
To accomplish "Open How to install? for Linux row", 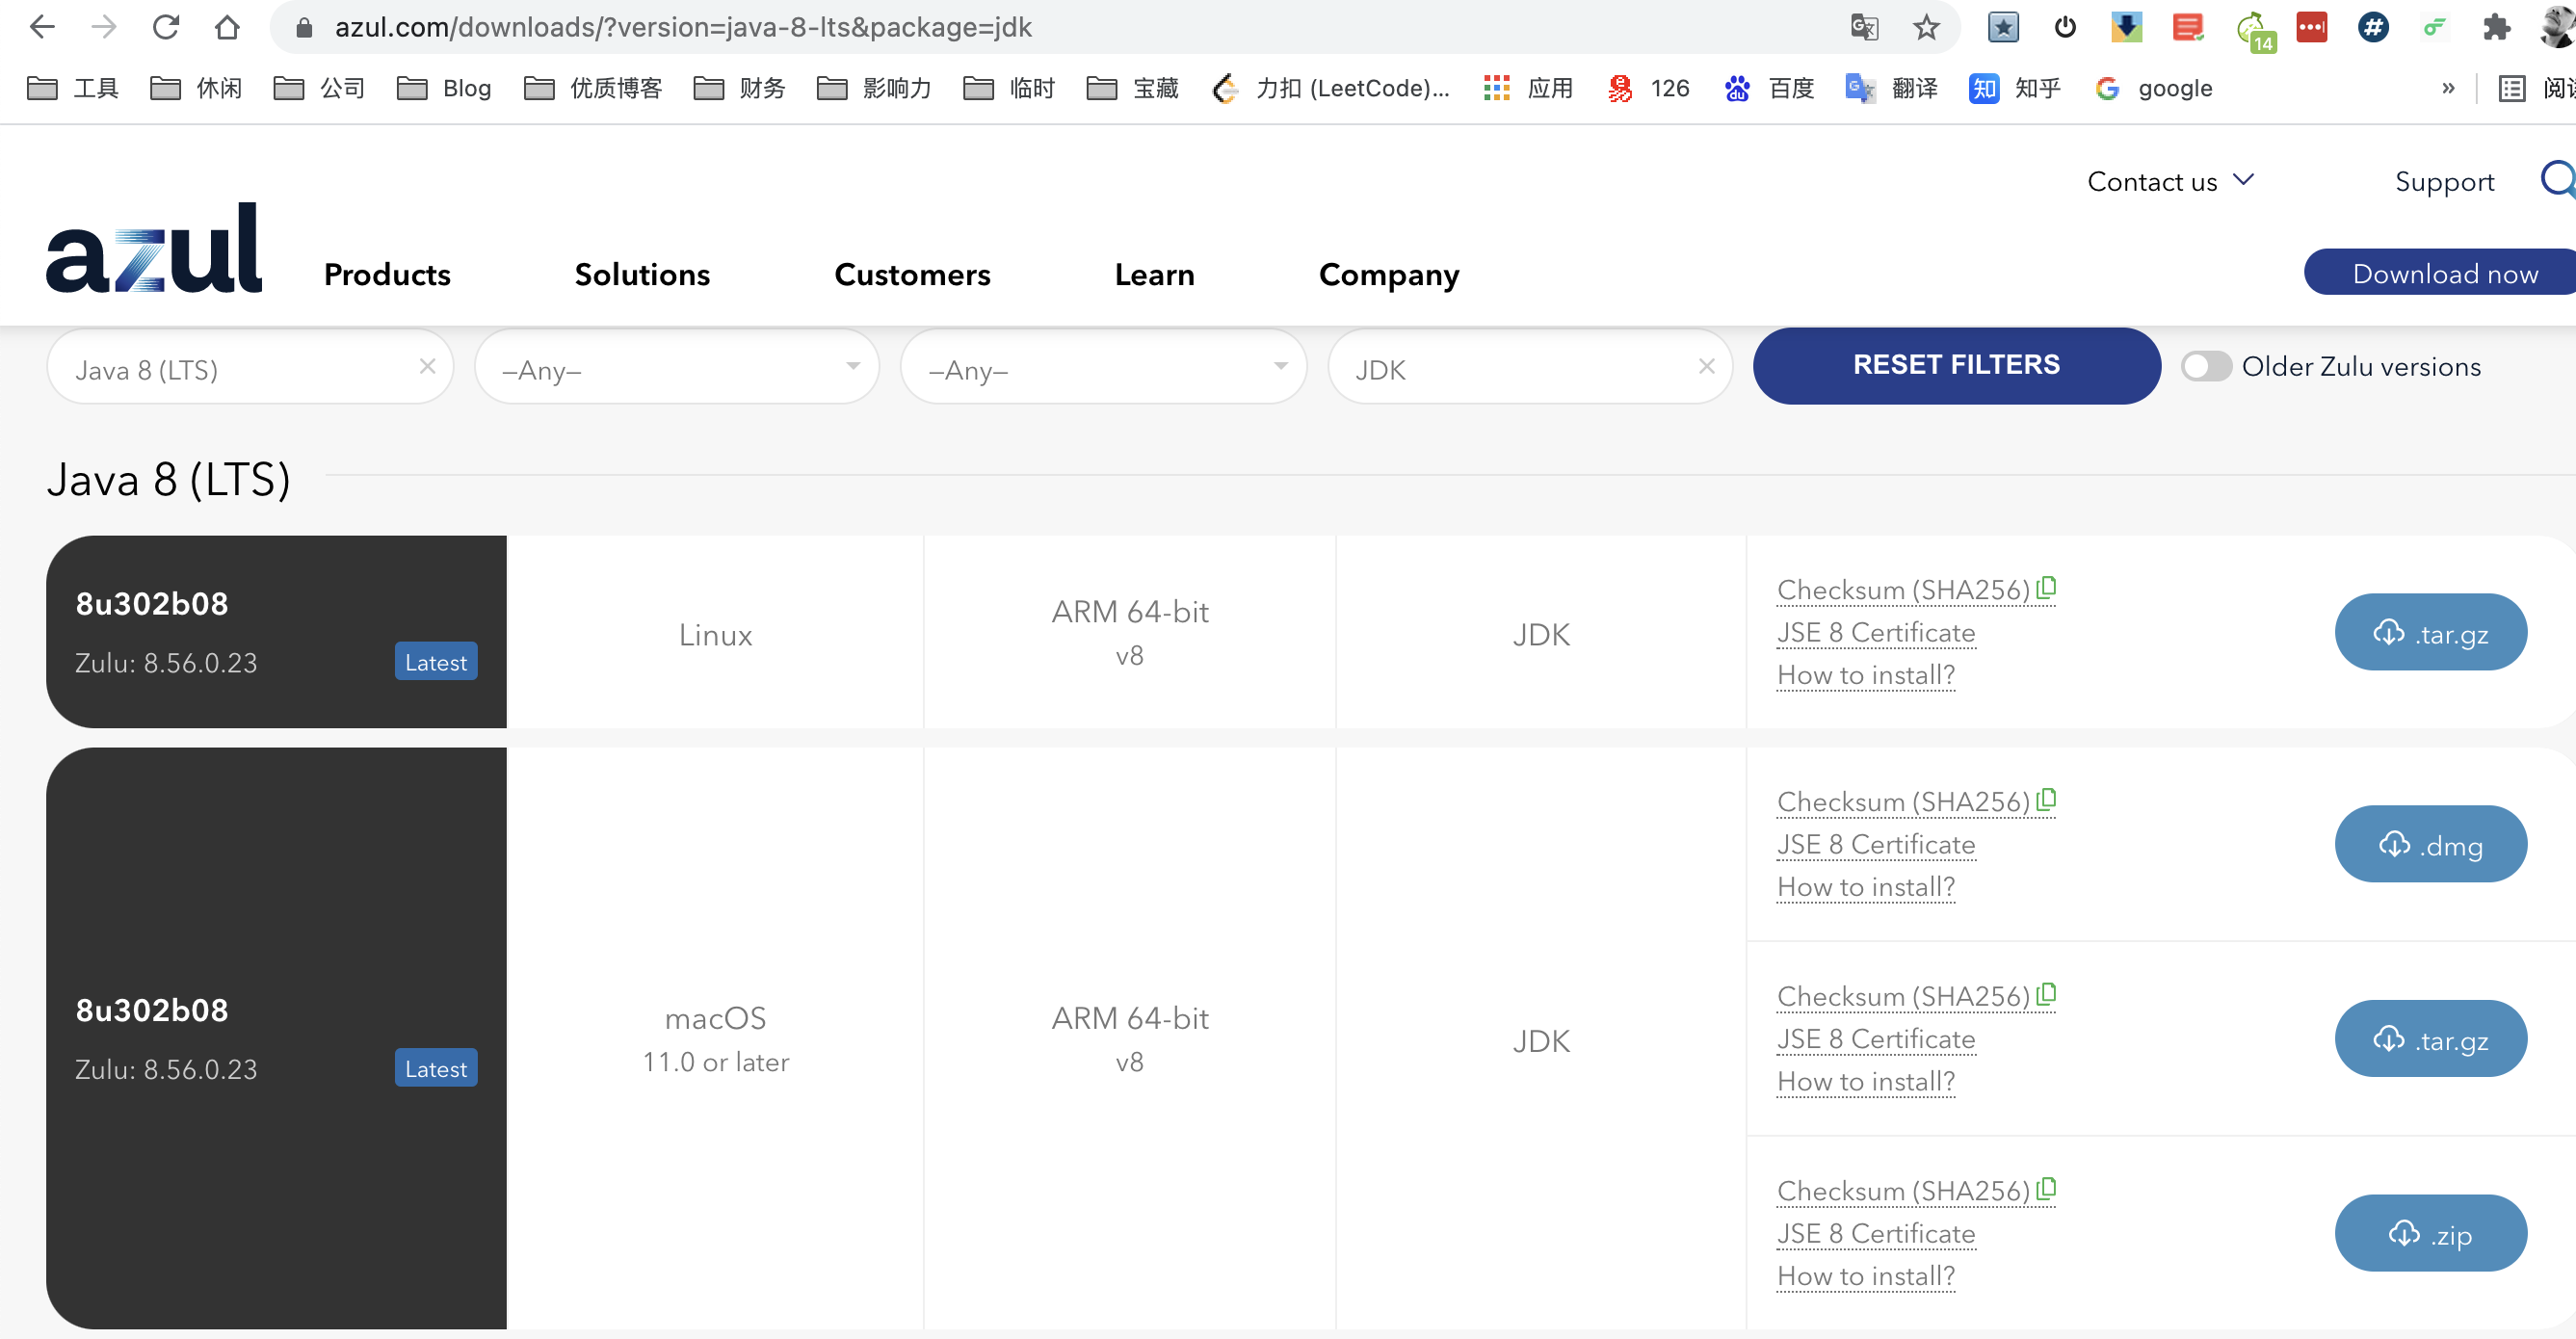I will point(1866,675).
